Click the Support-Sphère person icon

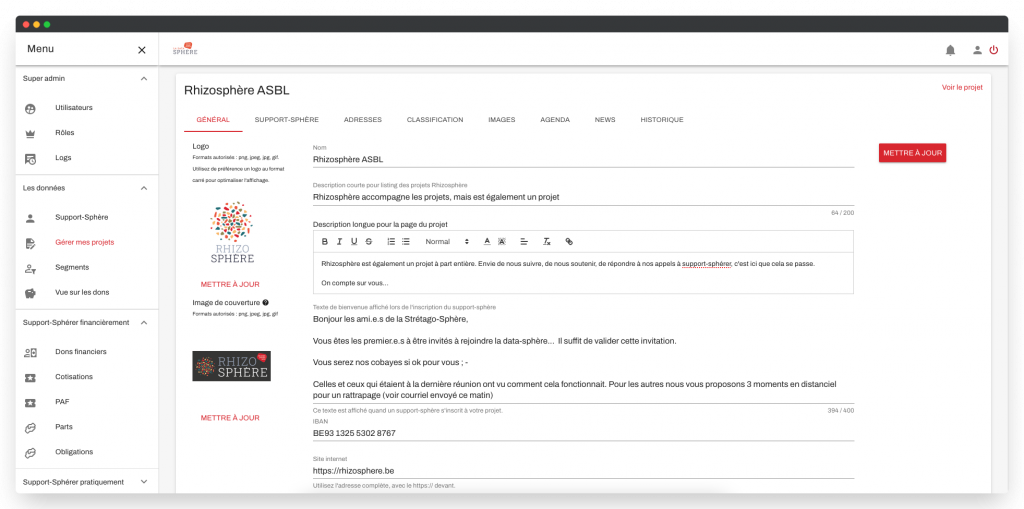click(30, 218)
